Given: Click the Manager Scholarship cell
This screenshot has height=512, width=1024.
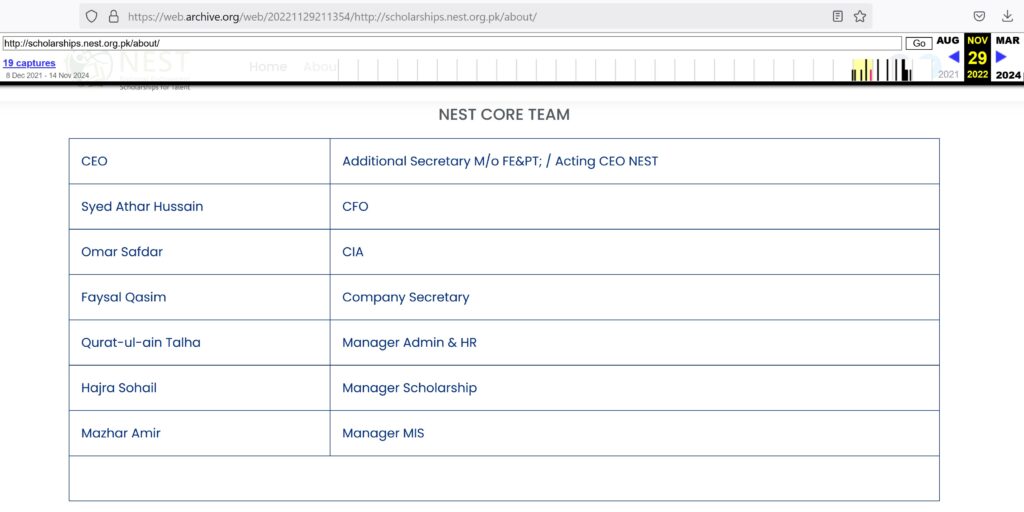Looking at the screenshot, I should point(635,388).
